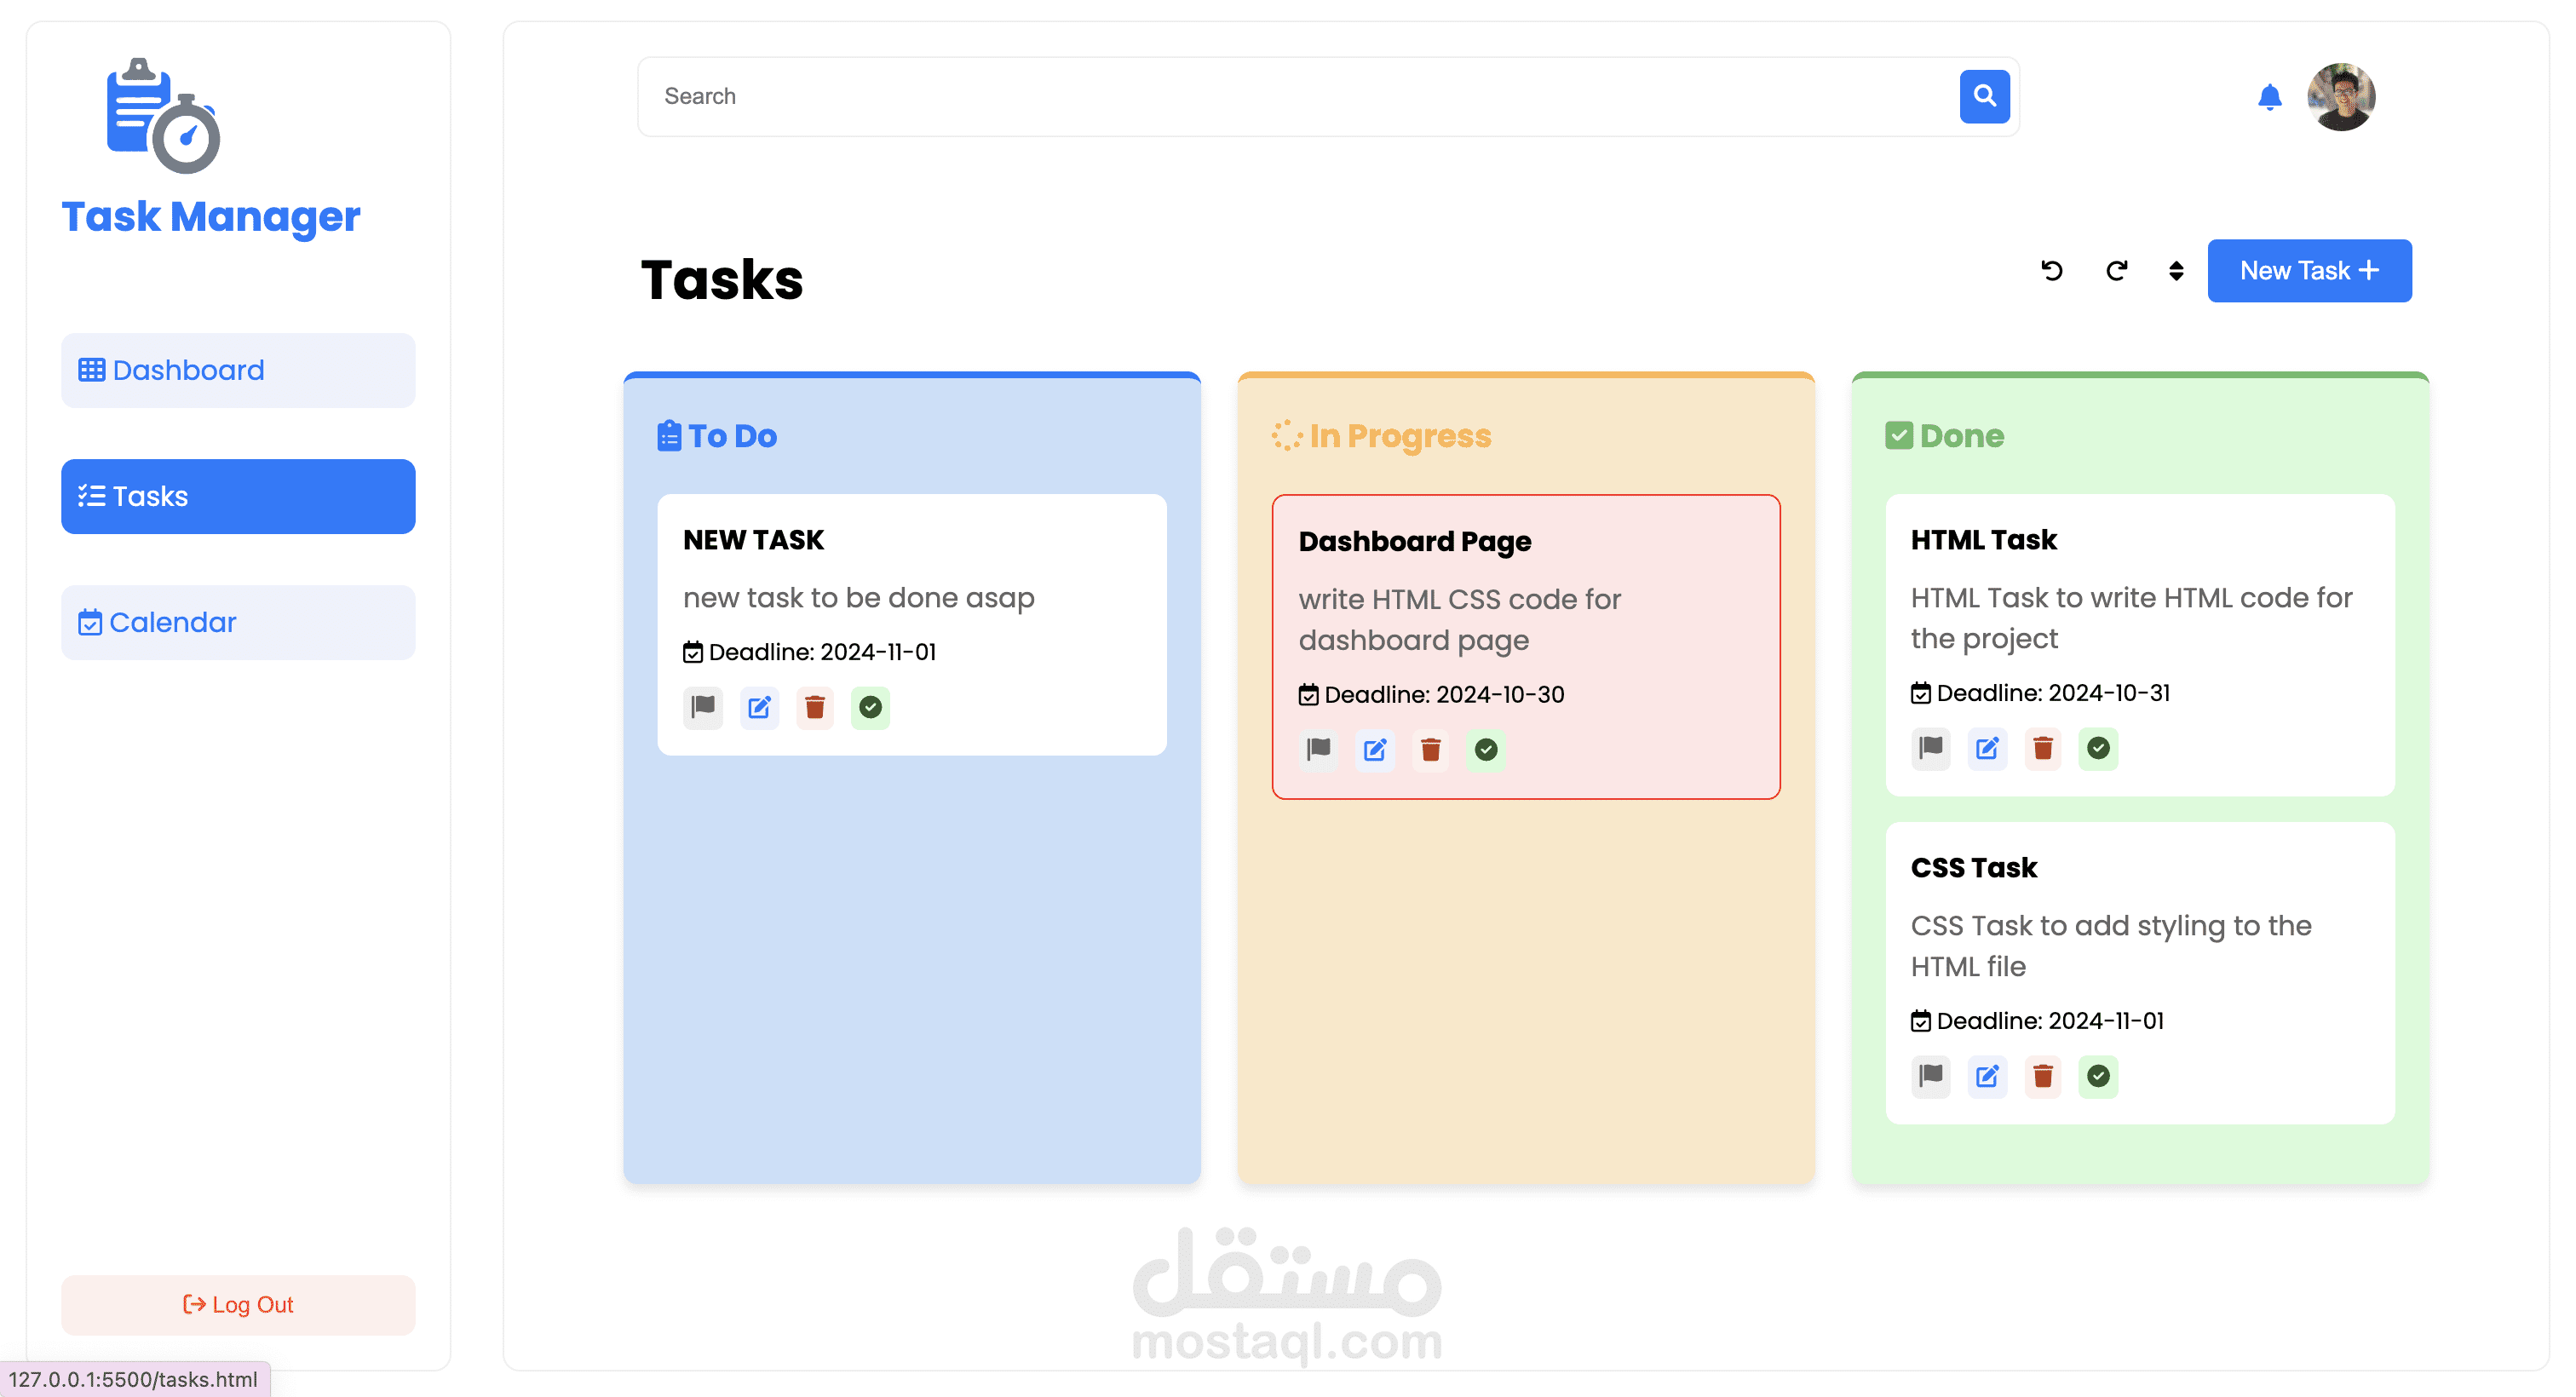Flag the CSS Task card
The width and height of the screenshot is (2576, 1397).
point(1931,1076)
